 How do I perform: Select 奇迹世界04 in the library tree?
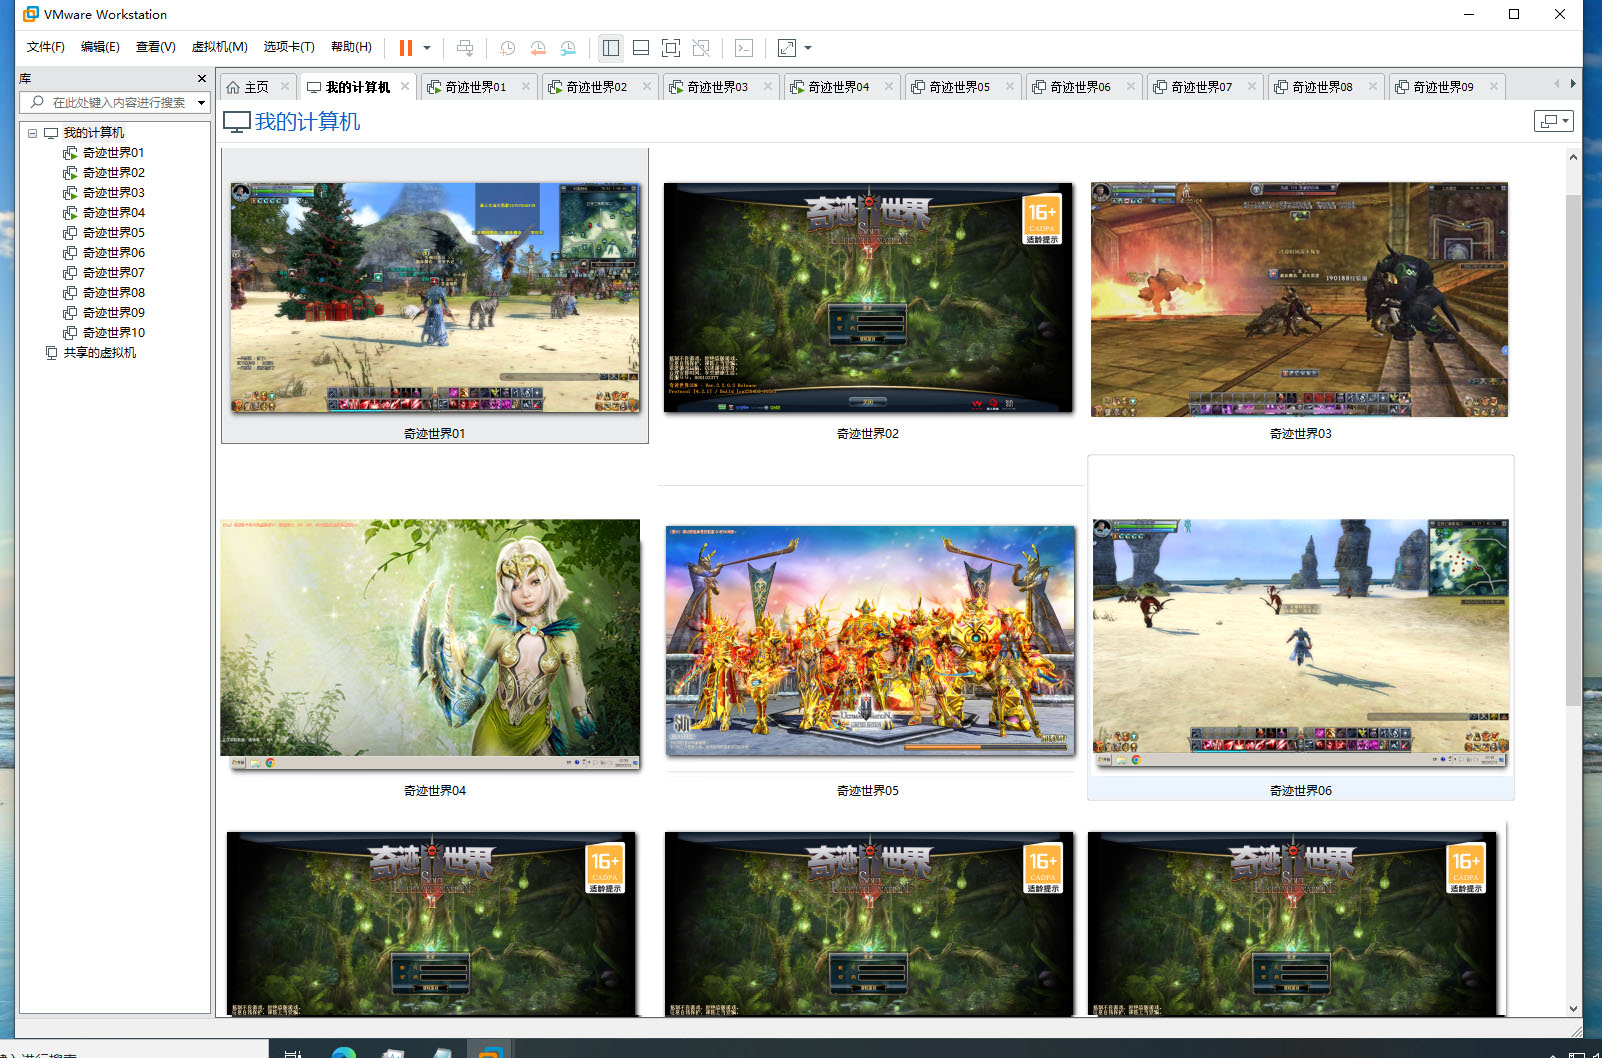coord(113,212)
